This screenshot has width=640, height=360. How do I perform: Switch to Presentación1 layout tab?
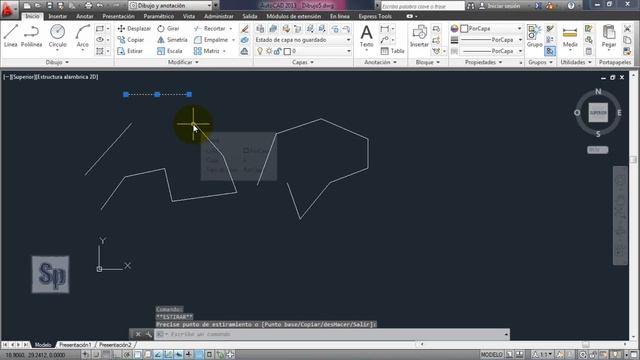(75, 345)
